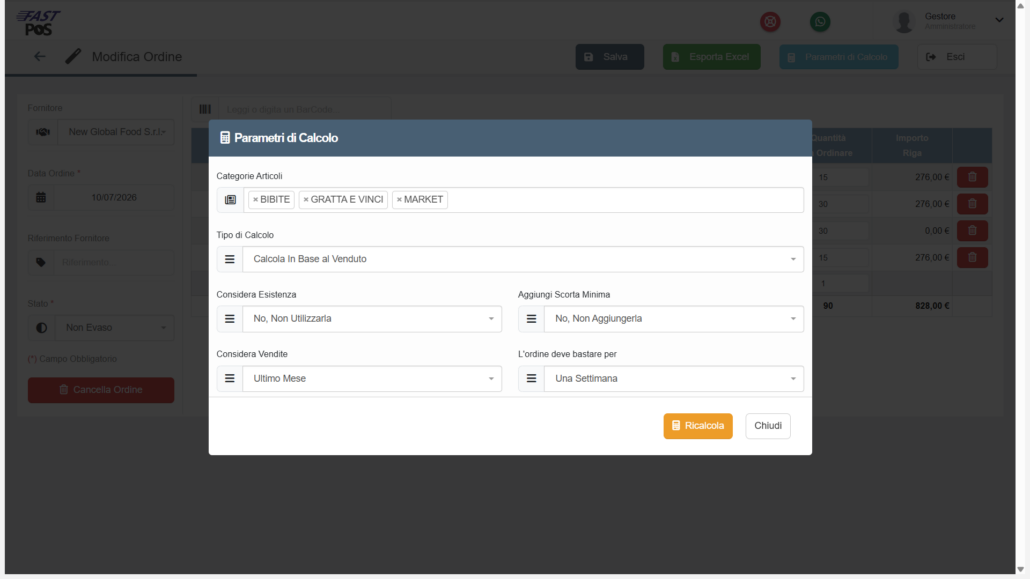Open the Considera Esistenza dropdown
This screenshot has width=1030, height=579.
pos(372,319)
